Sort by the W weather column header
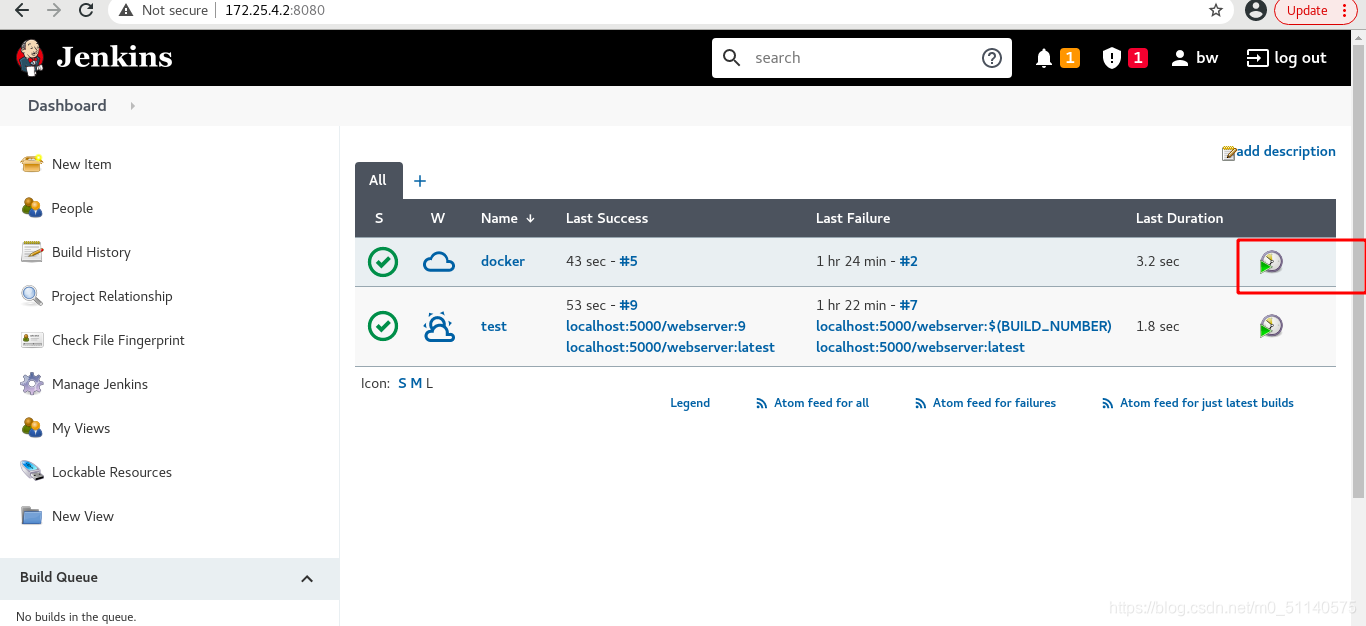The width and height of the screenshot is (1366, 626). pyautogui.click(x=438, y=218)
